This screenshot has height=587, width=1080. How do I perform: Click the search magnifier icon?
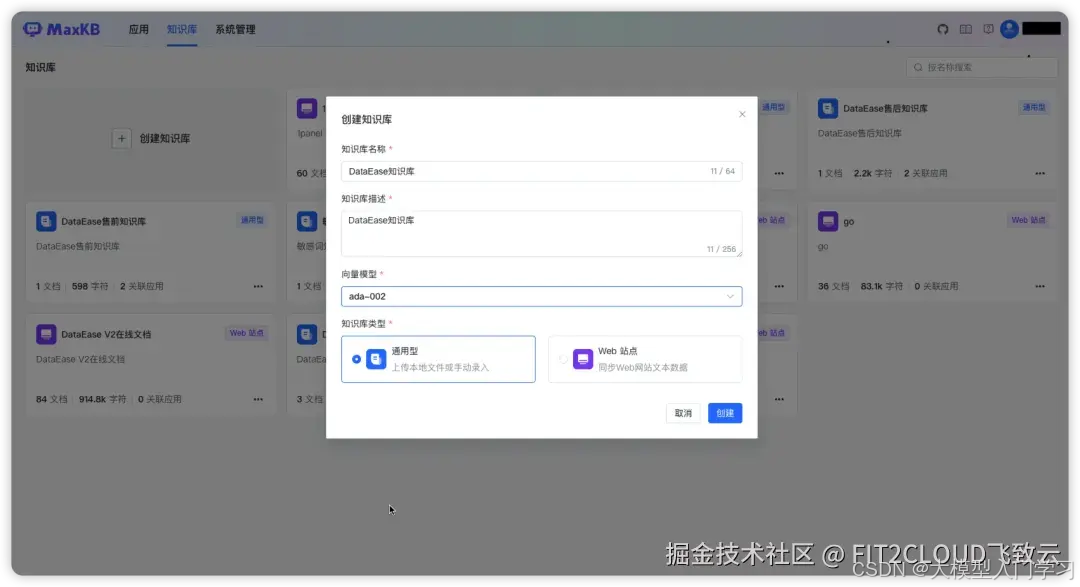point(917,68)
